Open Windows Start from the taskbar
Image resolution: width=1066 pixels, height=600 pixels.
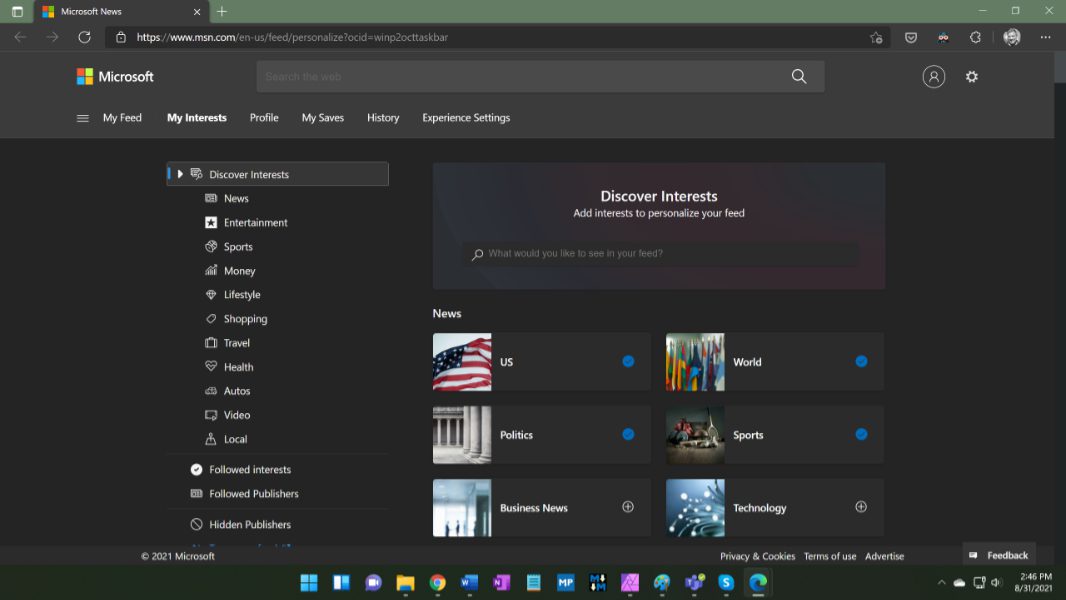click(x=309, y=582)
